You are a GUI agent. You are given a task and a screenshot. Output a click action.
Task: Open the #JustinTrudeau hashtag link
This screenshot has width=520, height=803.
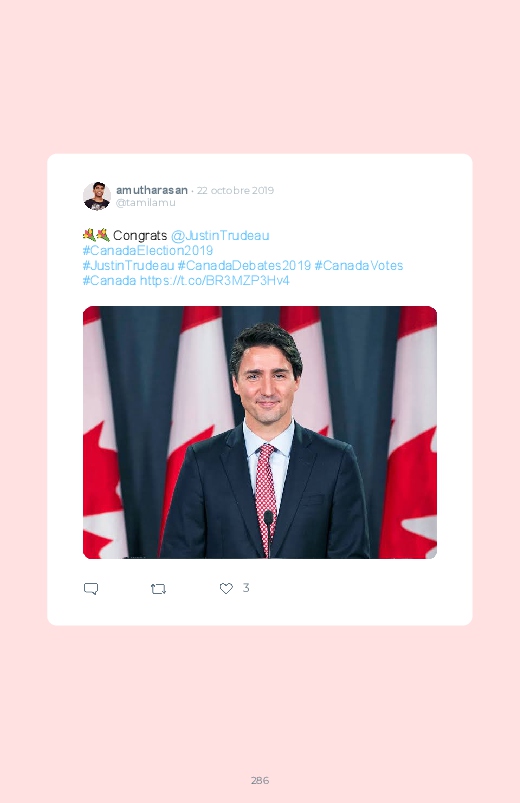tap(128, 265)
